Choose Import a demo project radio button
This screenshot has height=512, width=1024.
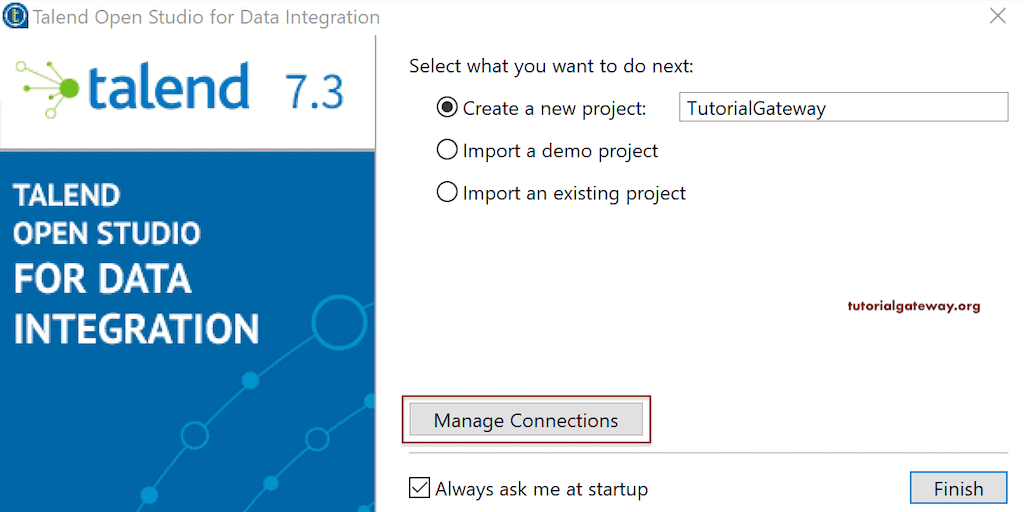pos(447,151)
